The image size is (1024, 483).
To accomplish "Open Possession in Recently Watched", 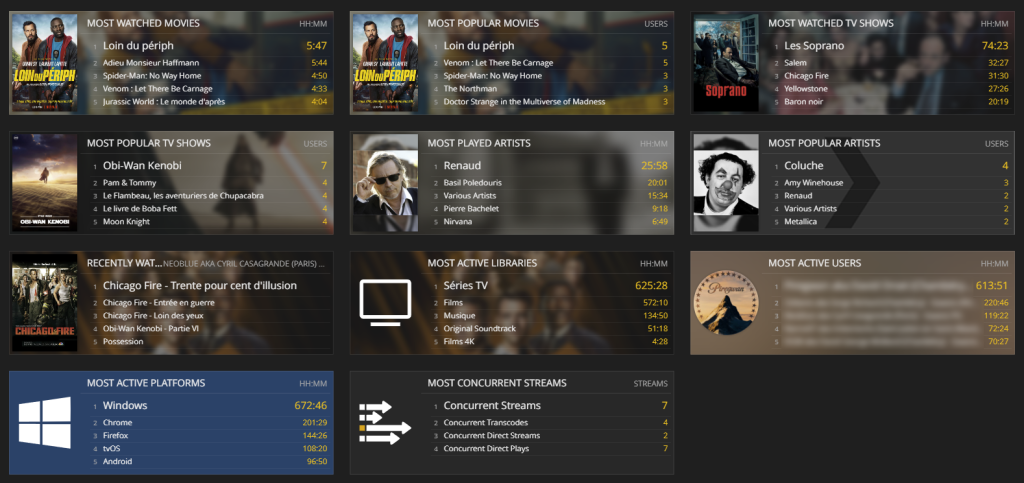I will click(x=123, y=342).
